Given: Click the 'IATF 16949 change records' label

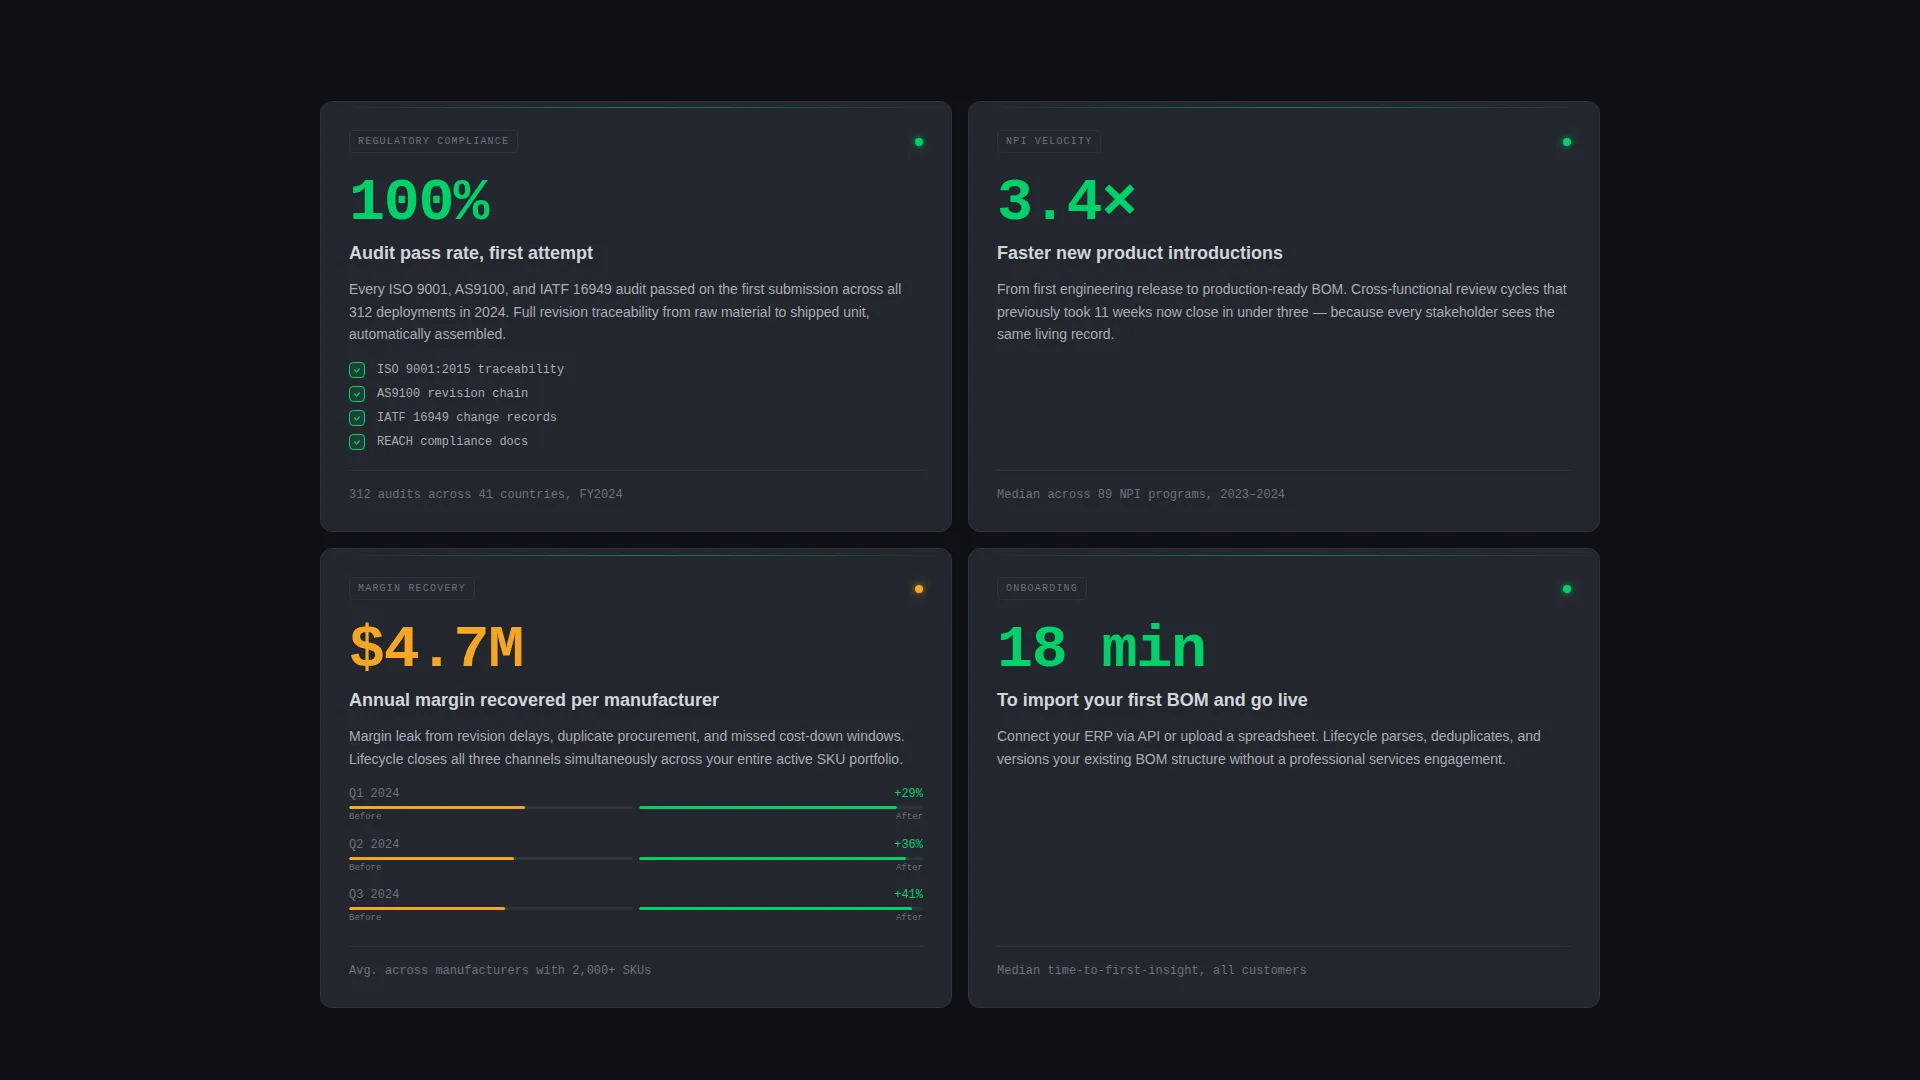Looking at the screenshot, I should 467,418.
